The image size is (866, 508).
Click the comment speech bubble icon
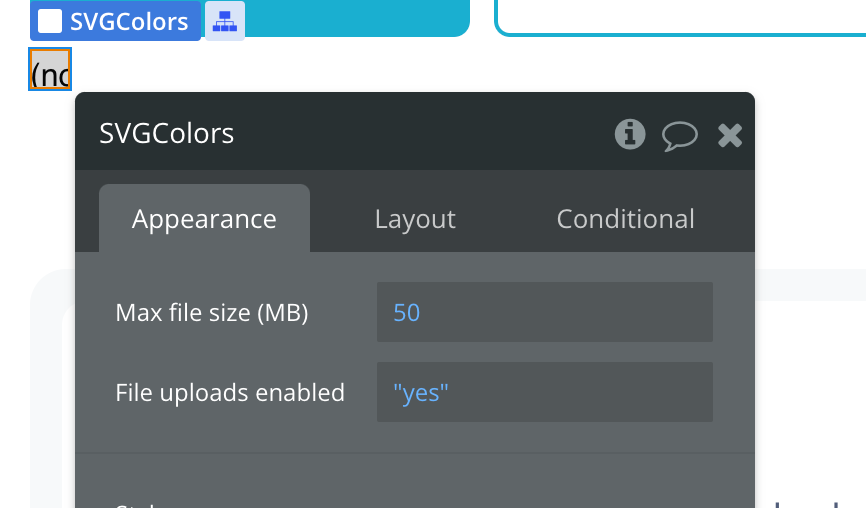[x=680, y=135]
